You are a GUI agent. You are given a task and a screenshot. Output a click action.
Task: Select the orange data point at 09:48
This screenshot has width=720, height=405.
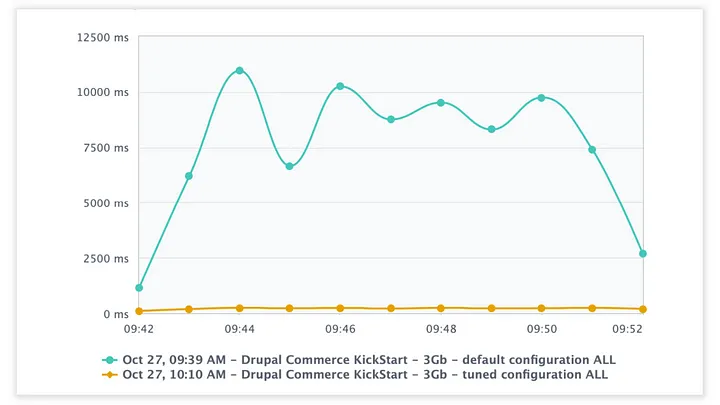(440, 308)
